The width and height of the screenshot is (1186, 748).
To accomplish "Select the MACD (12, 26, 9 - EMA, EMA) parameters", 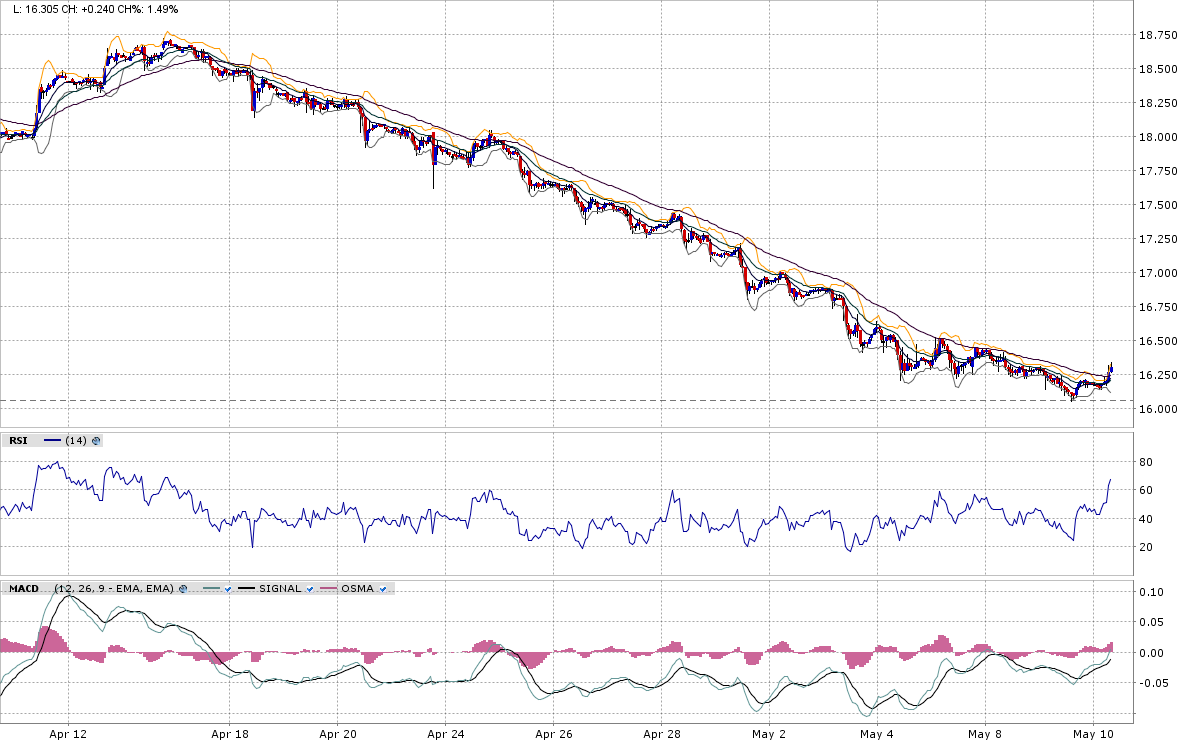I will [x=114, y=589].
